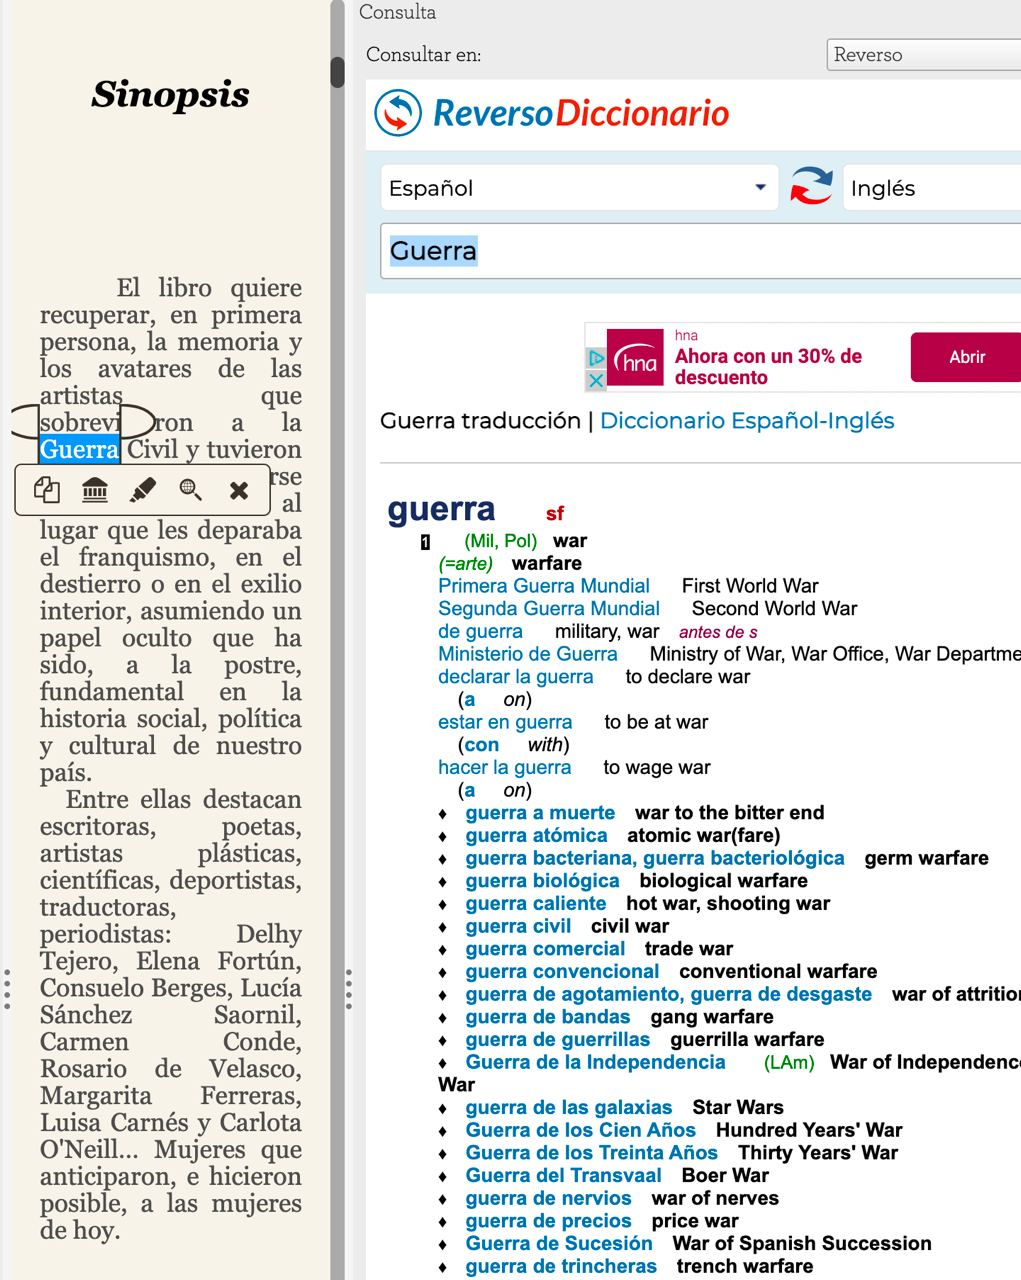The width and height of the screenshot is (1021, 1280).
Task: Open the Inglés target language dropdown
Action: tap(932, 188)
